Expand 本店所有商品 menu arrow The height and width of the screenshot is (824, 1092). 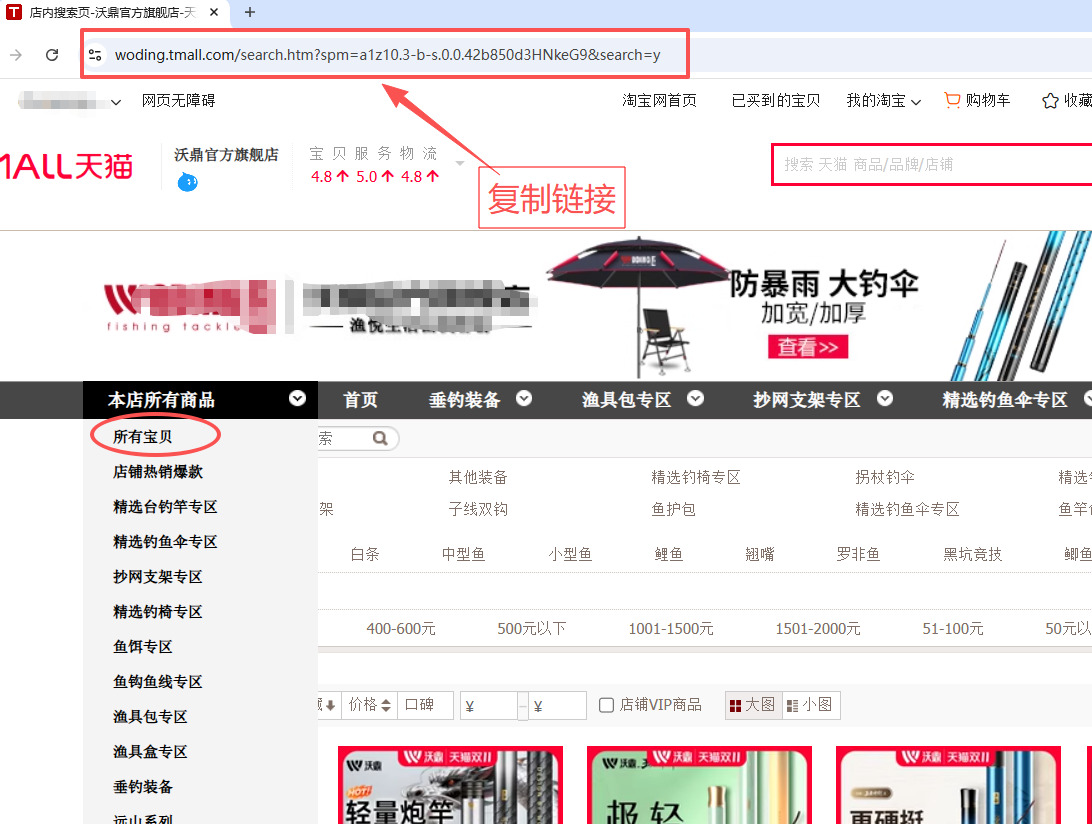pos(297,398)
